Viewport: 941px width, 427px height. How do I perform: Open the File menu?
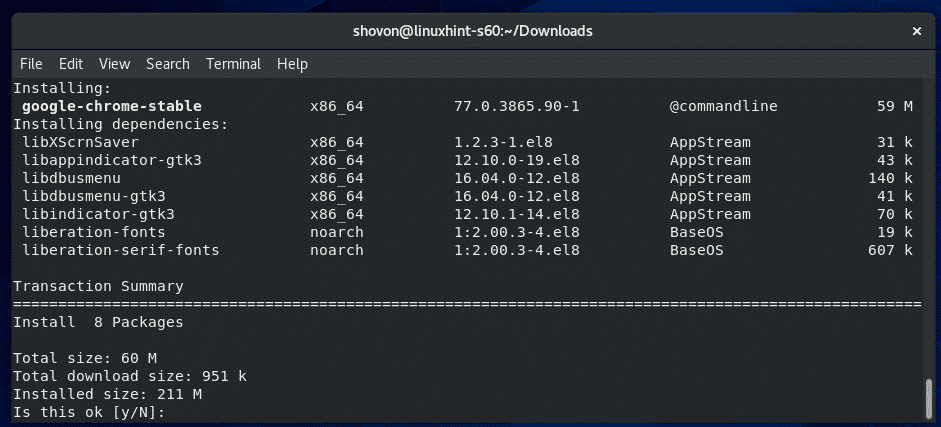click(31, 64)
